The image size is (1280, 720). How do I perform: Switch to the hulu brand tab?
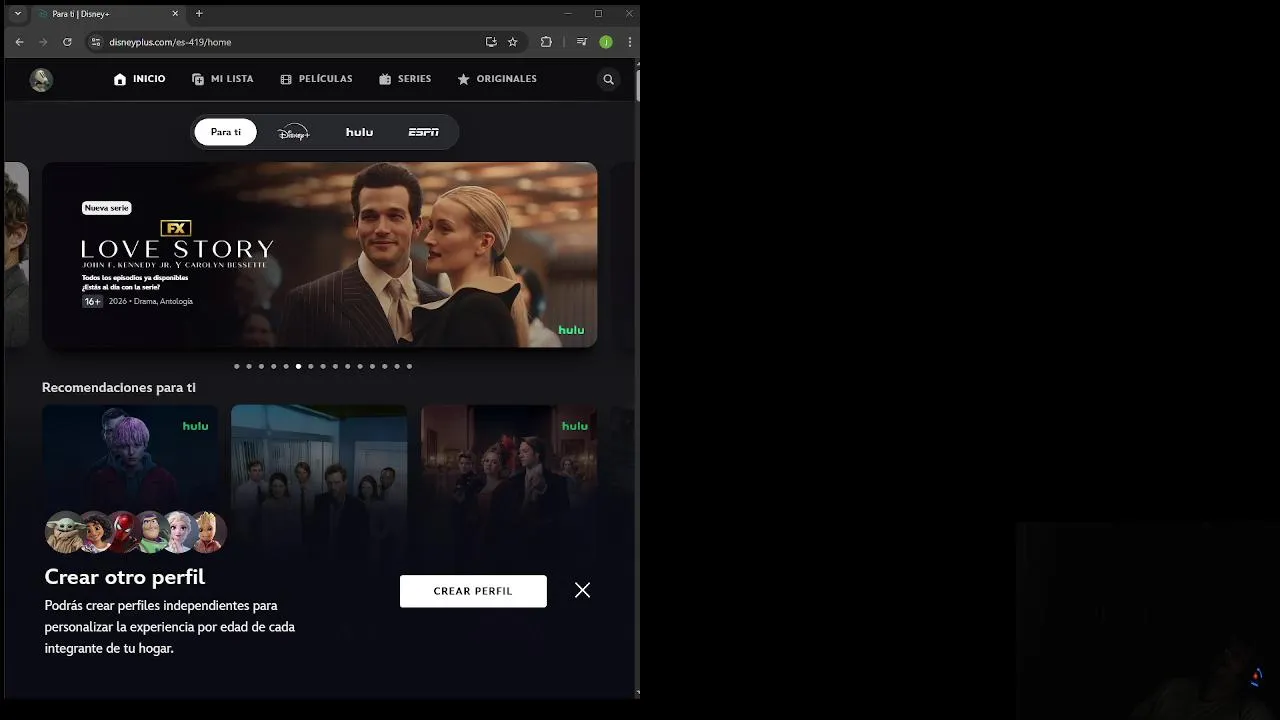pos(359,132)
